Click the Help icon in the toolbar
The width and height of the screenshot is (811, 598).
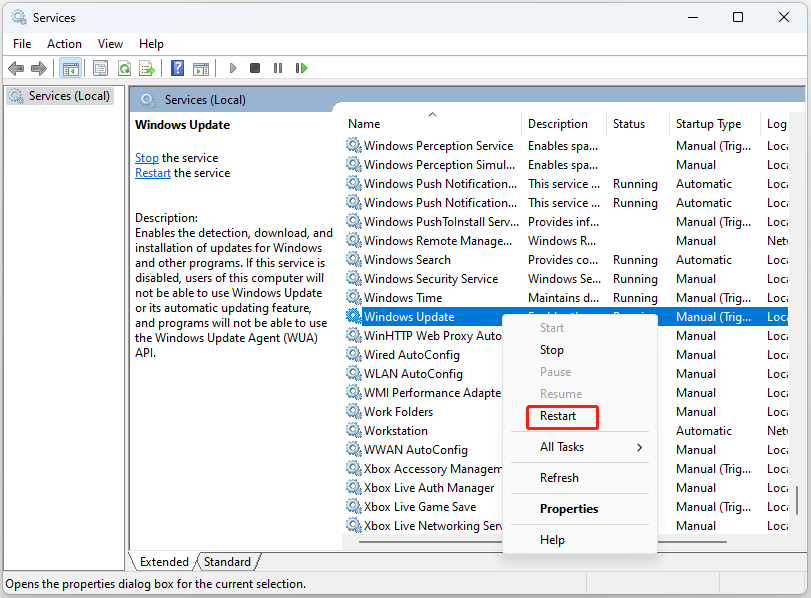click(177, 67)
